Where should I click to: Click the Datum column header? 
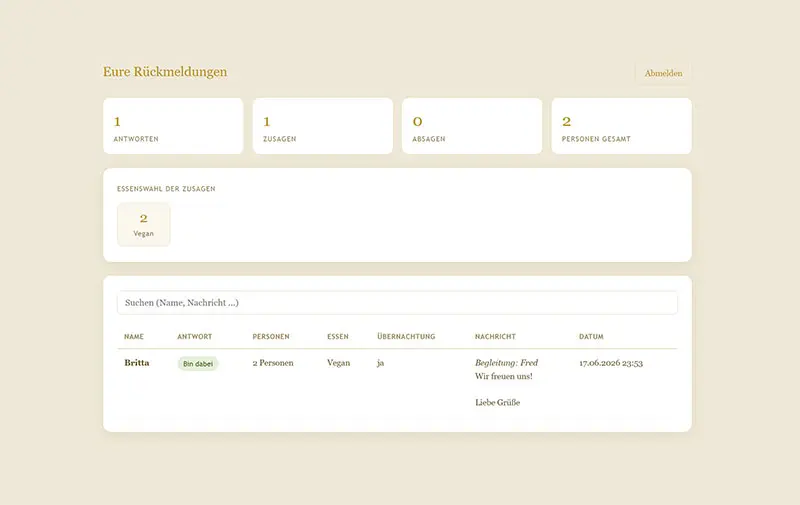pyautogui.click(x=591, y=337)
